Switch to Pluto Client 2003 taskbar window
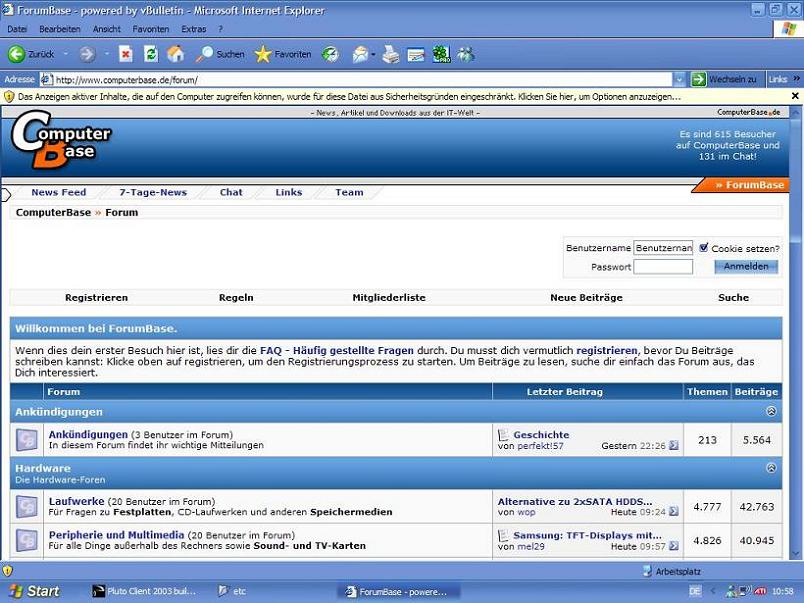This screenshot has height=603, width=804. tap(145, 591)
